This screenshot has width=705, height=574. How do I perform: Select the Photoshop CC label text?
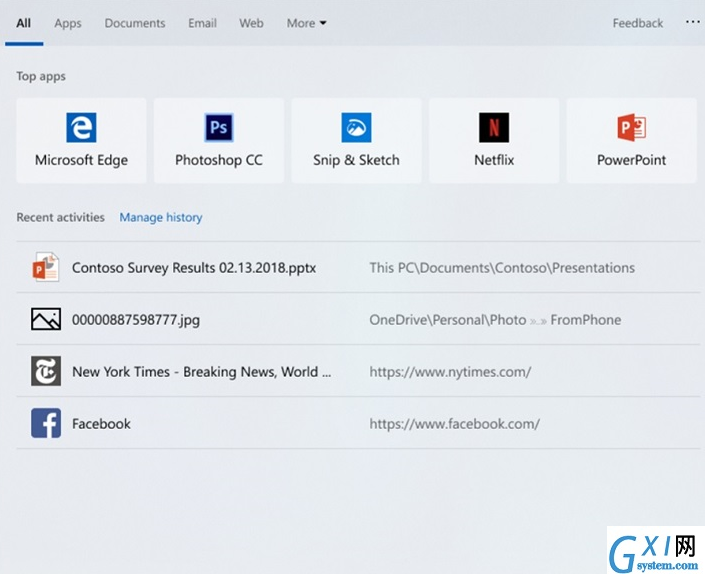219,160
